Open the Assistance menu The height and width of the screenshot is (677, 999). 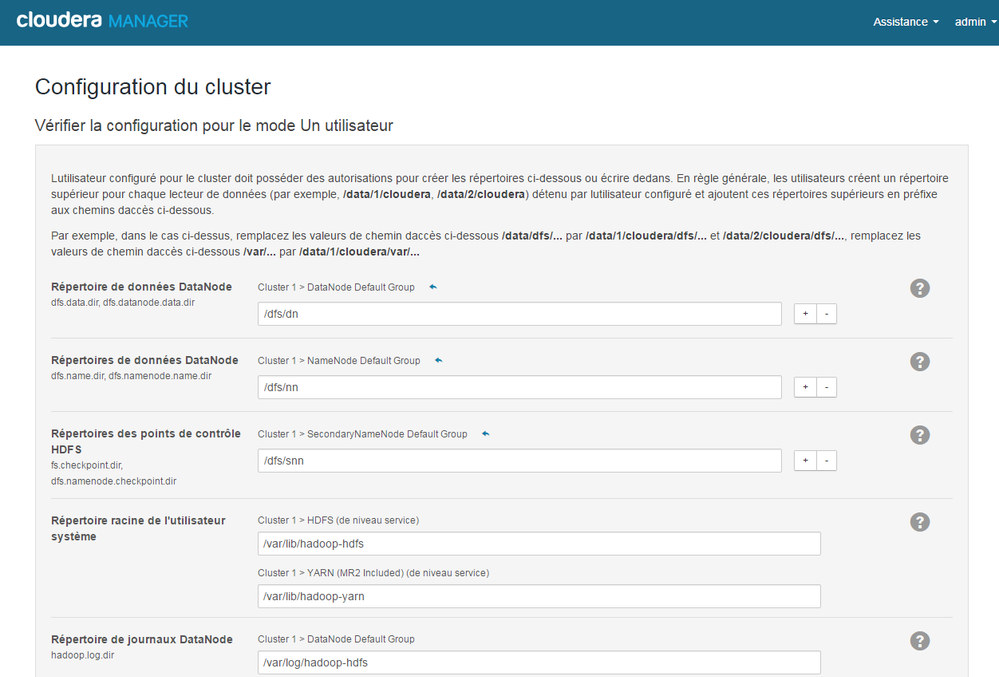pos(901,21)
